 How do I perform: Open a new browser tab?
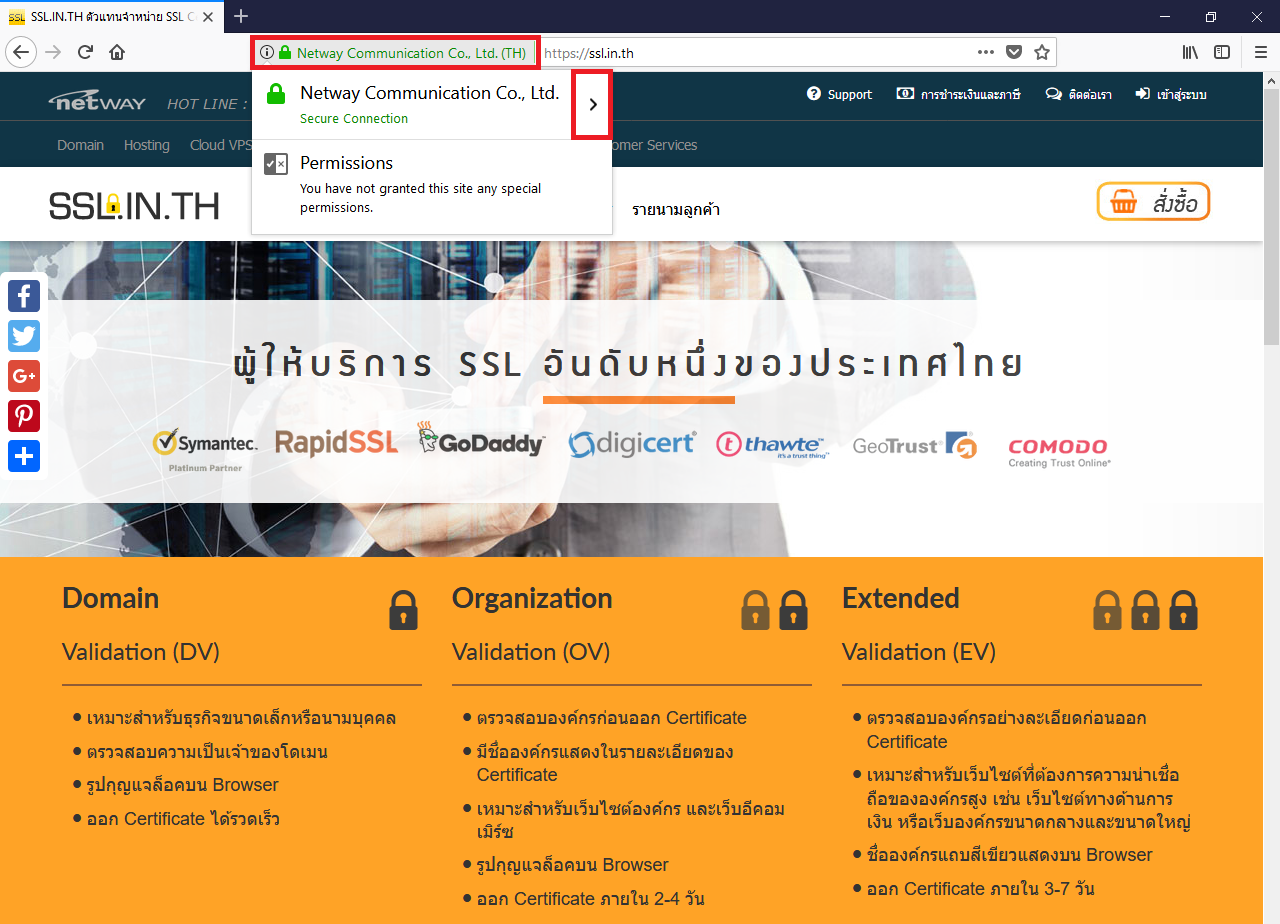241,16
